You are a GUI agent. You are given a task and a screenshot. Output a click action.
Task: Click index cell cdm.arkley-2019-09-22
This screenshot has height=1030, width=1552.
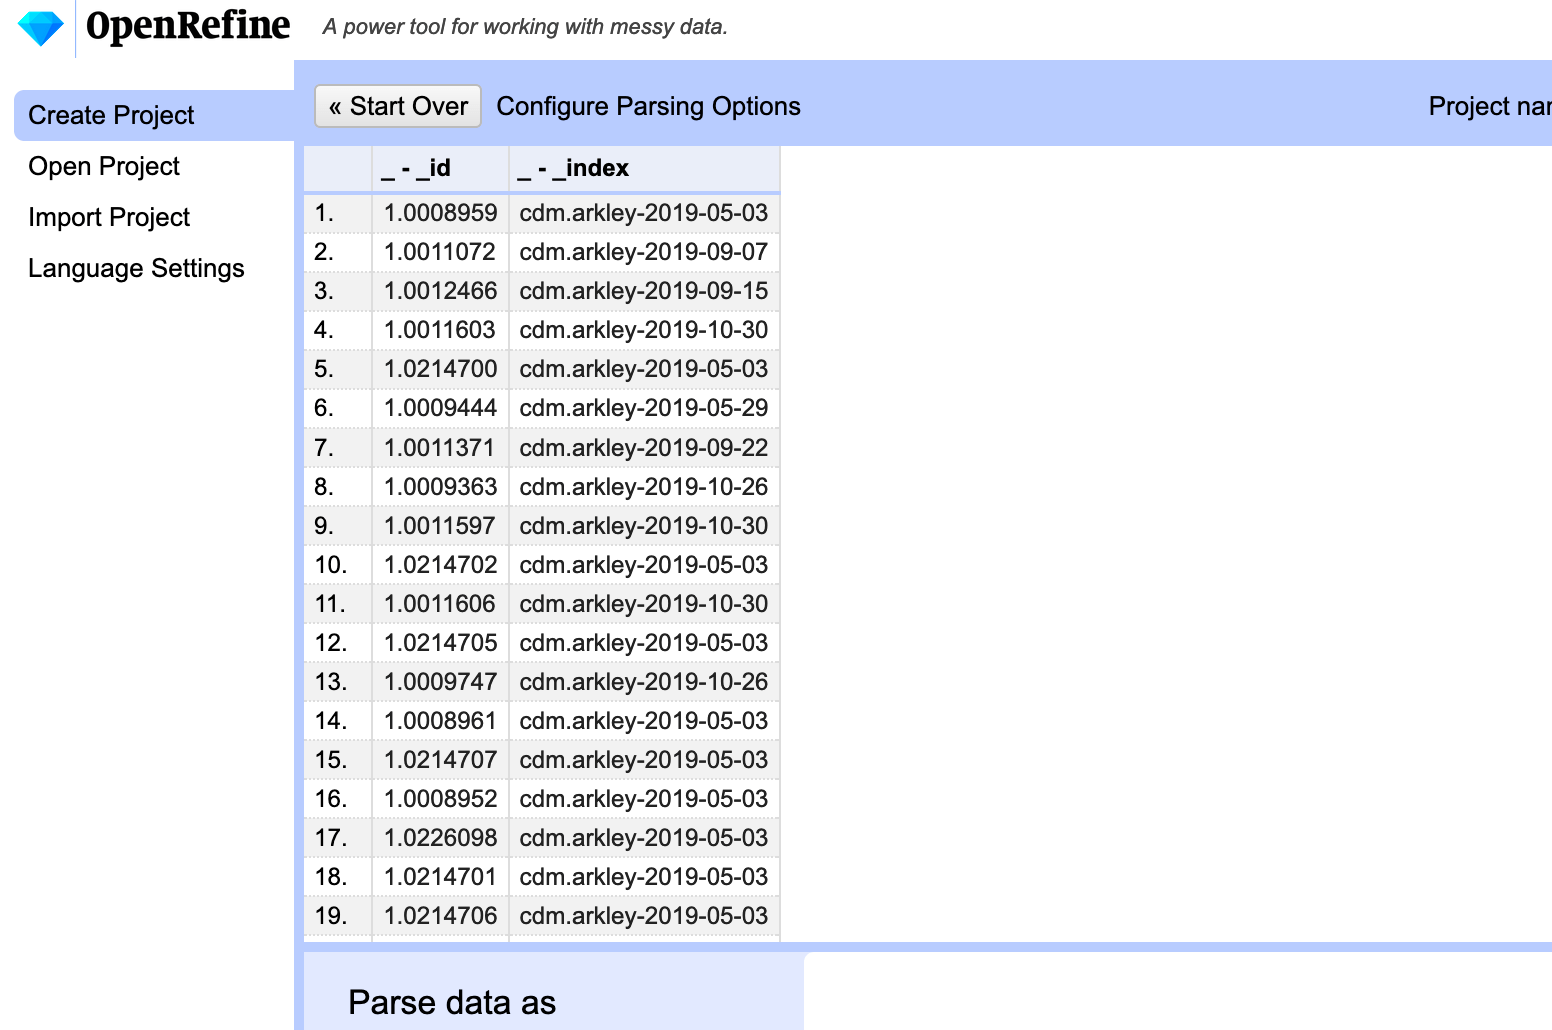(644, 448)
